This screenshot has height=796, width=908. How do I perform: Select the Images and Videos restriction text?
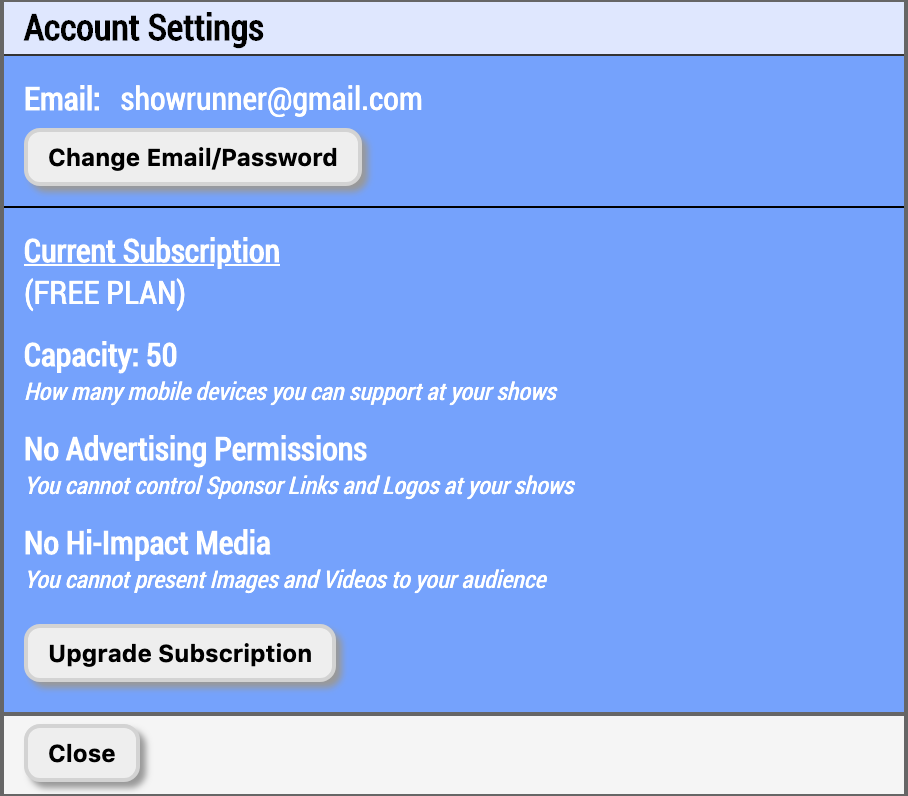coord(284,579)
